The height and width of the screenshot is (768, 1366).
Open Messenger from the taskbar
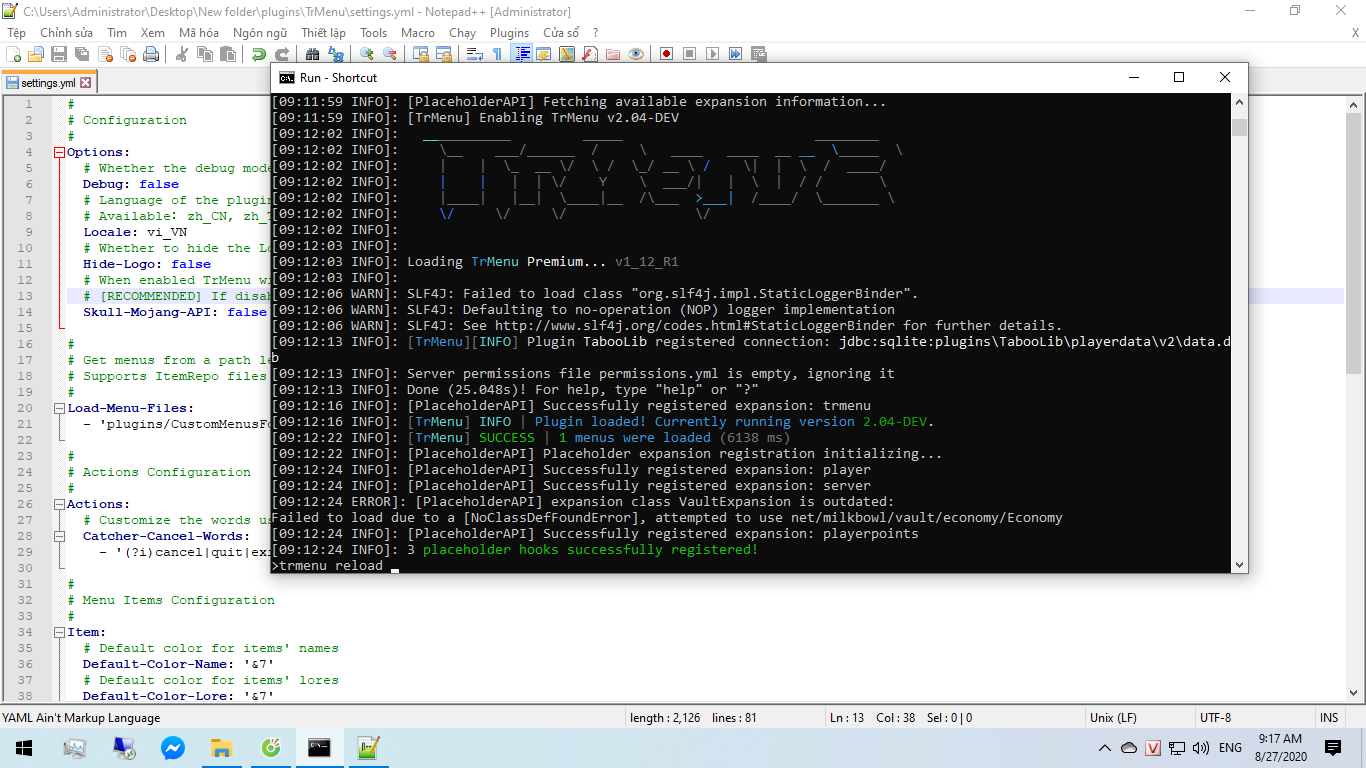[x=172, y=747]
